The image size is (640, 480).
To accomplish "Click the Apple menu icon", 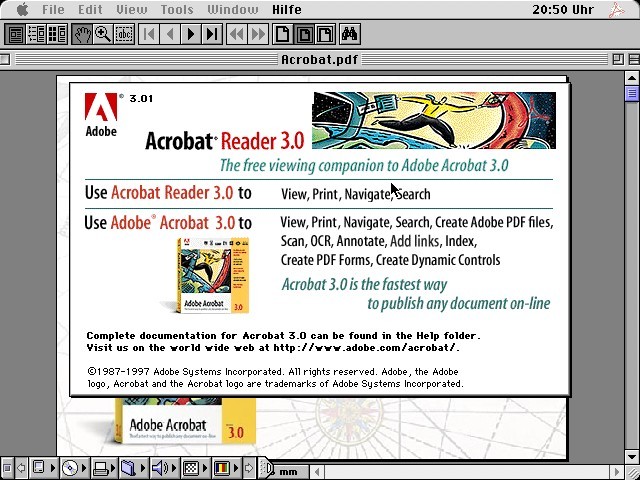I will [x=21, y=10].
